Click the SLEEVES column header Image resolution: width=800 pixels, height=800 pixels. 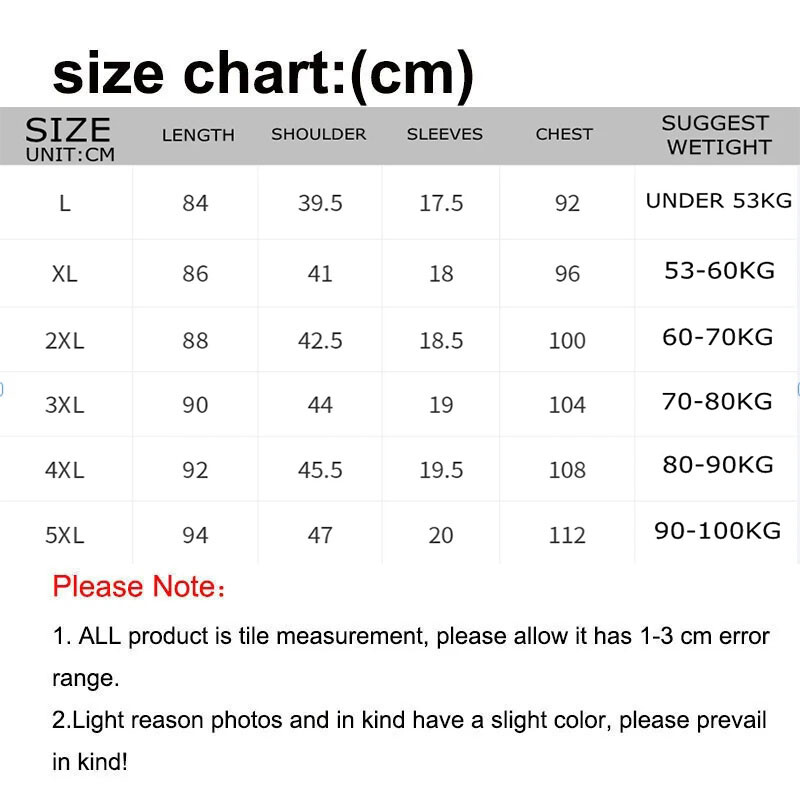pos(444,134)
